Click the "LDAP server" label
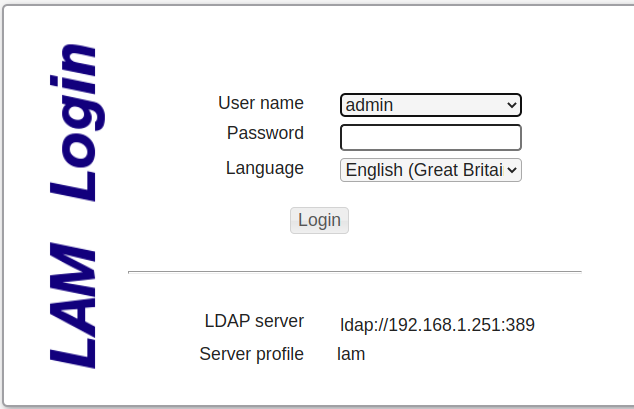Screen dimensions: 634x409 [x=254, y=322]
